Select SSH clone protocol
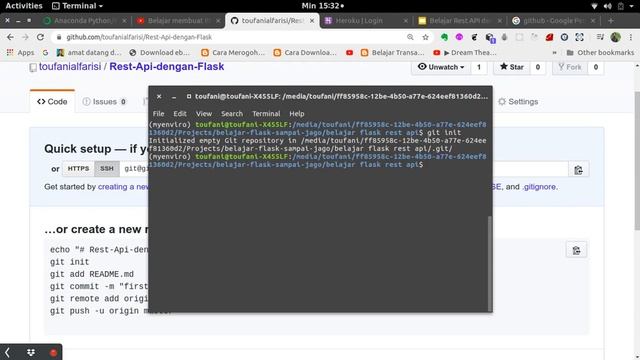Viewport: 640px width, 360px height. [x=107, y=169]
